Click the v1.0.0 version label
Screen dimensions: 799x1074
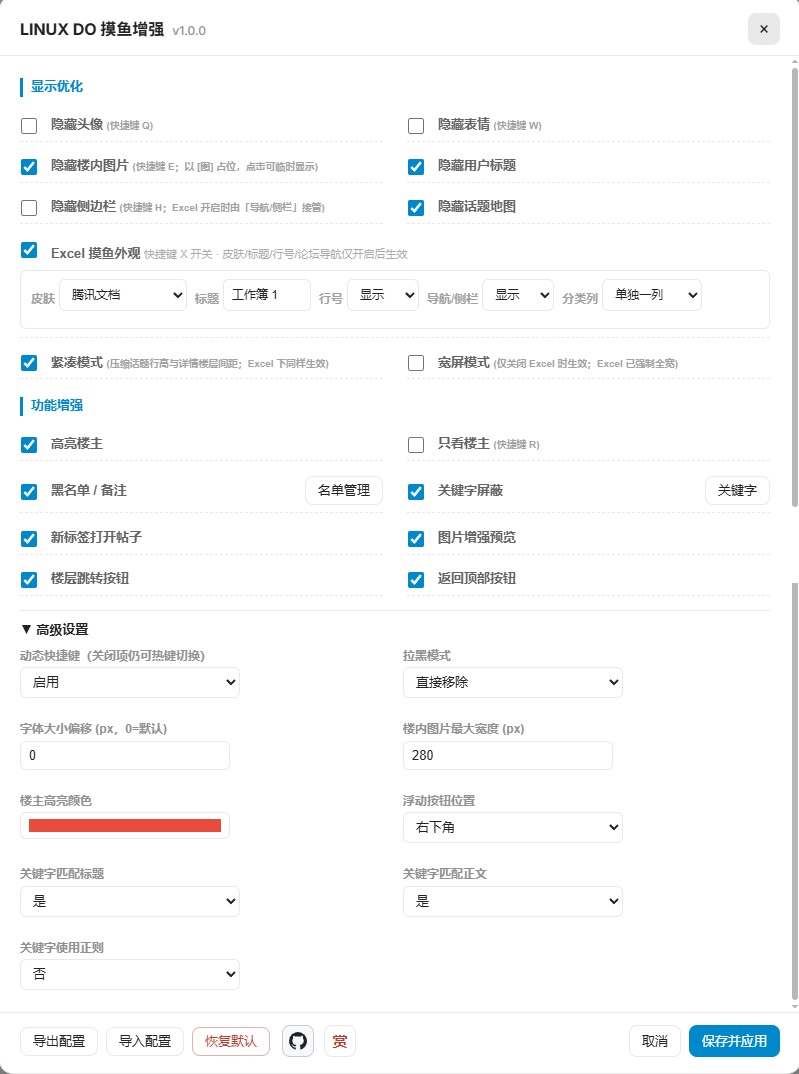tap(189, 31)
